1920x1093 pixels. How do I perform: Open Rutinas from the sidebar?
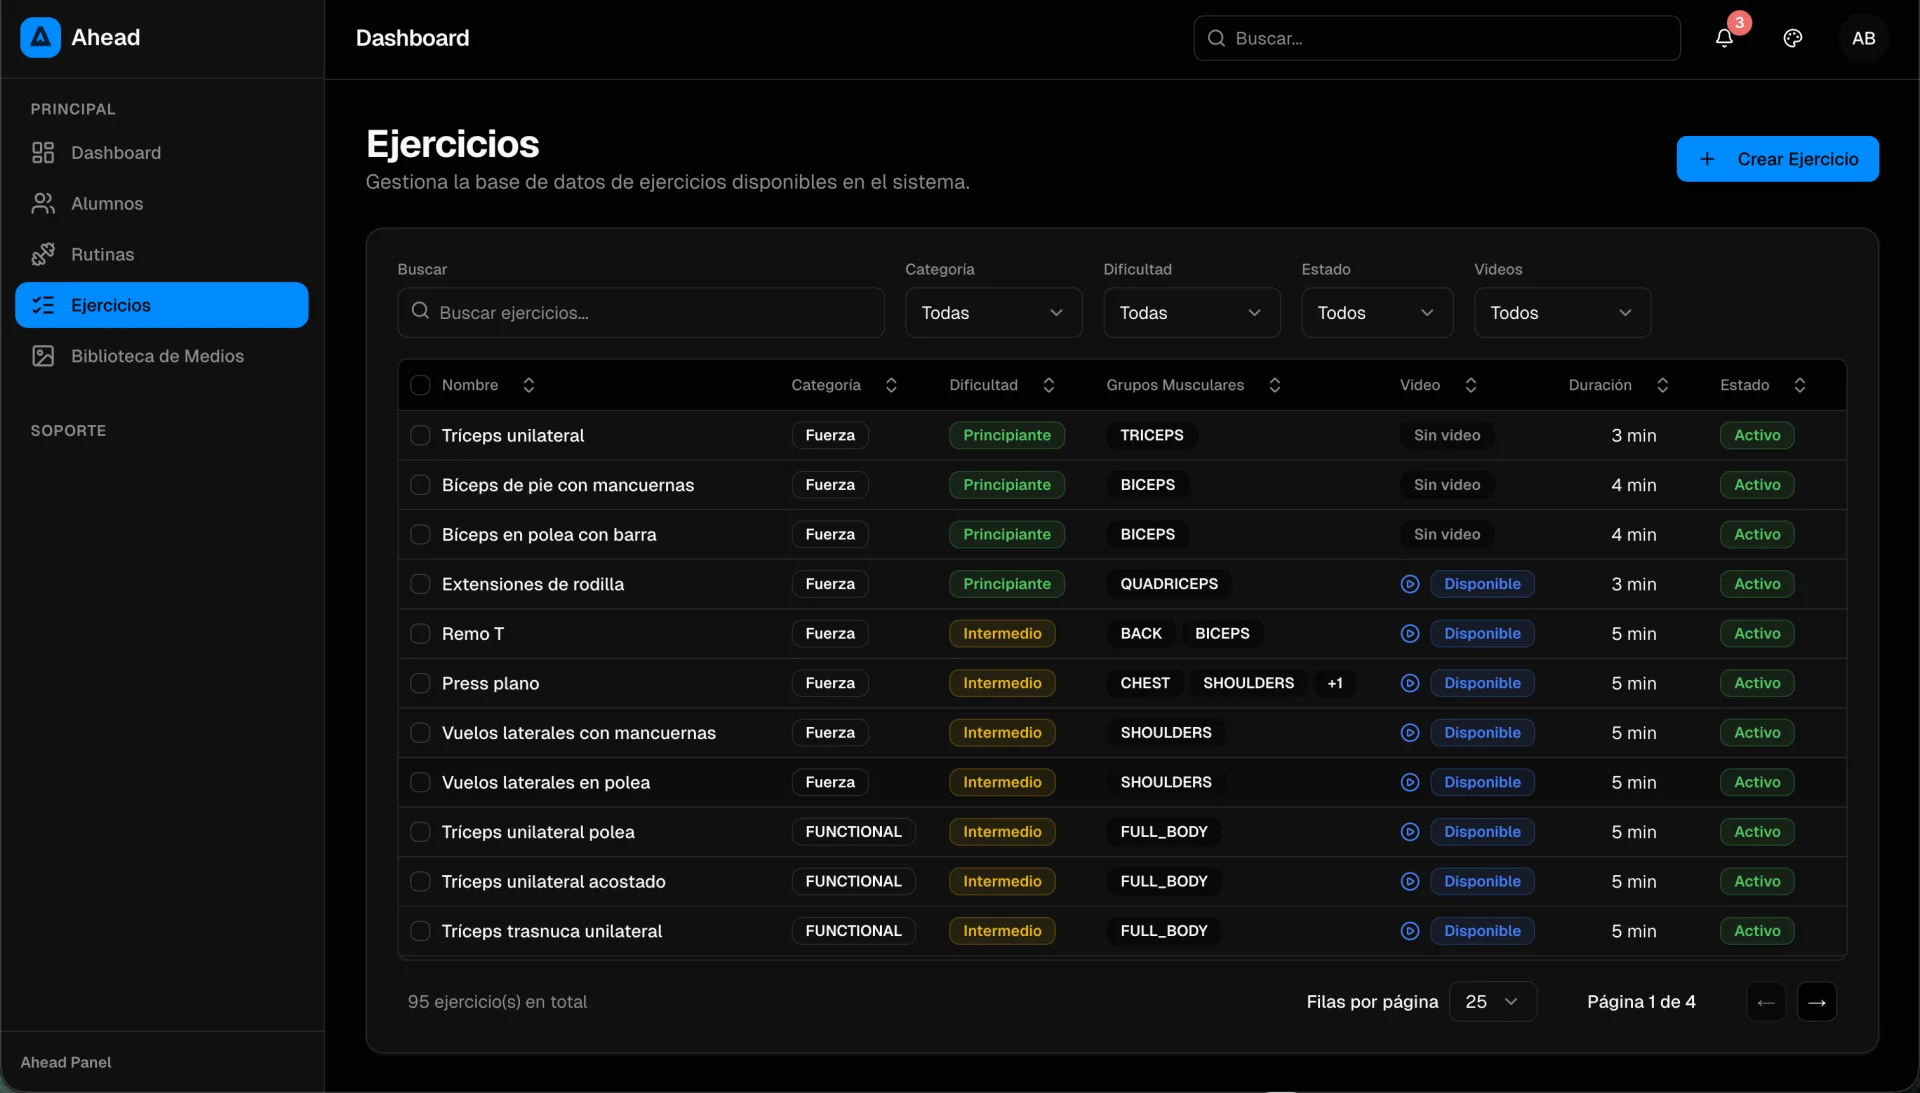click(102, 254)
